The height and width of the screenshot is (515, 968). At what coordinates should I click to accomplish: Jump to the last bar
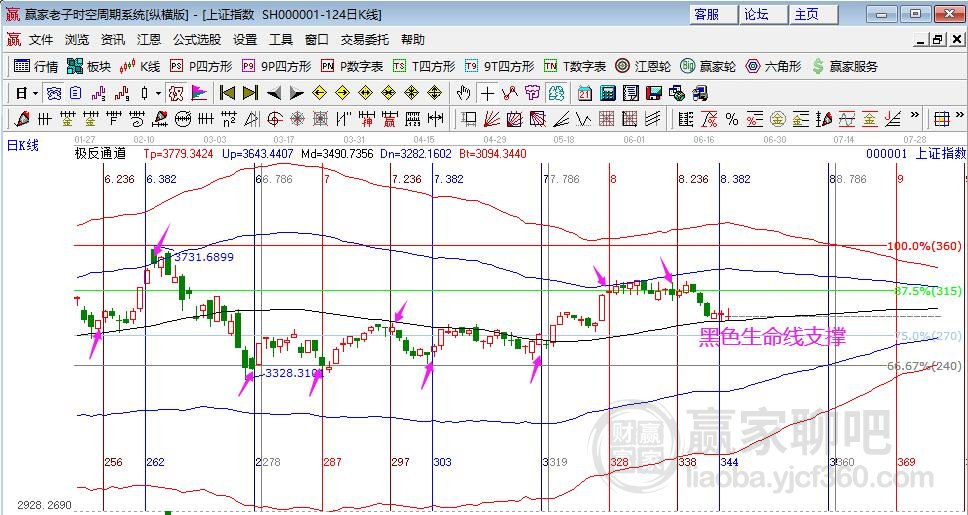pos(250,94)
